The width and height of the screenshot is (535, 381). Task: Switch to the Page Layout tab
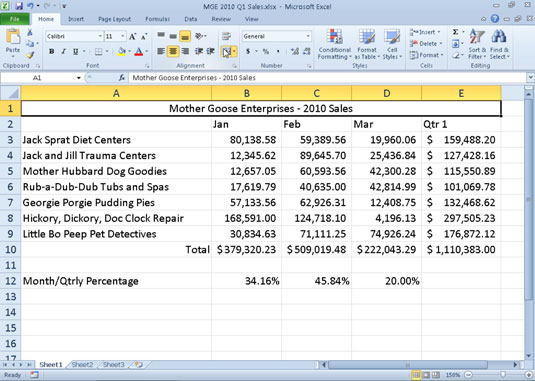pos(114,19)
